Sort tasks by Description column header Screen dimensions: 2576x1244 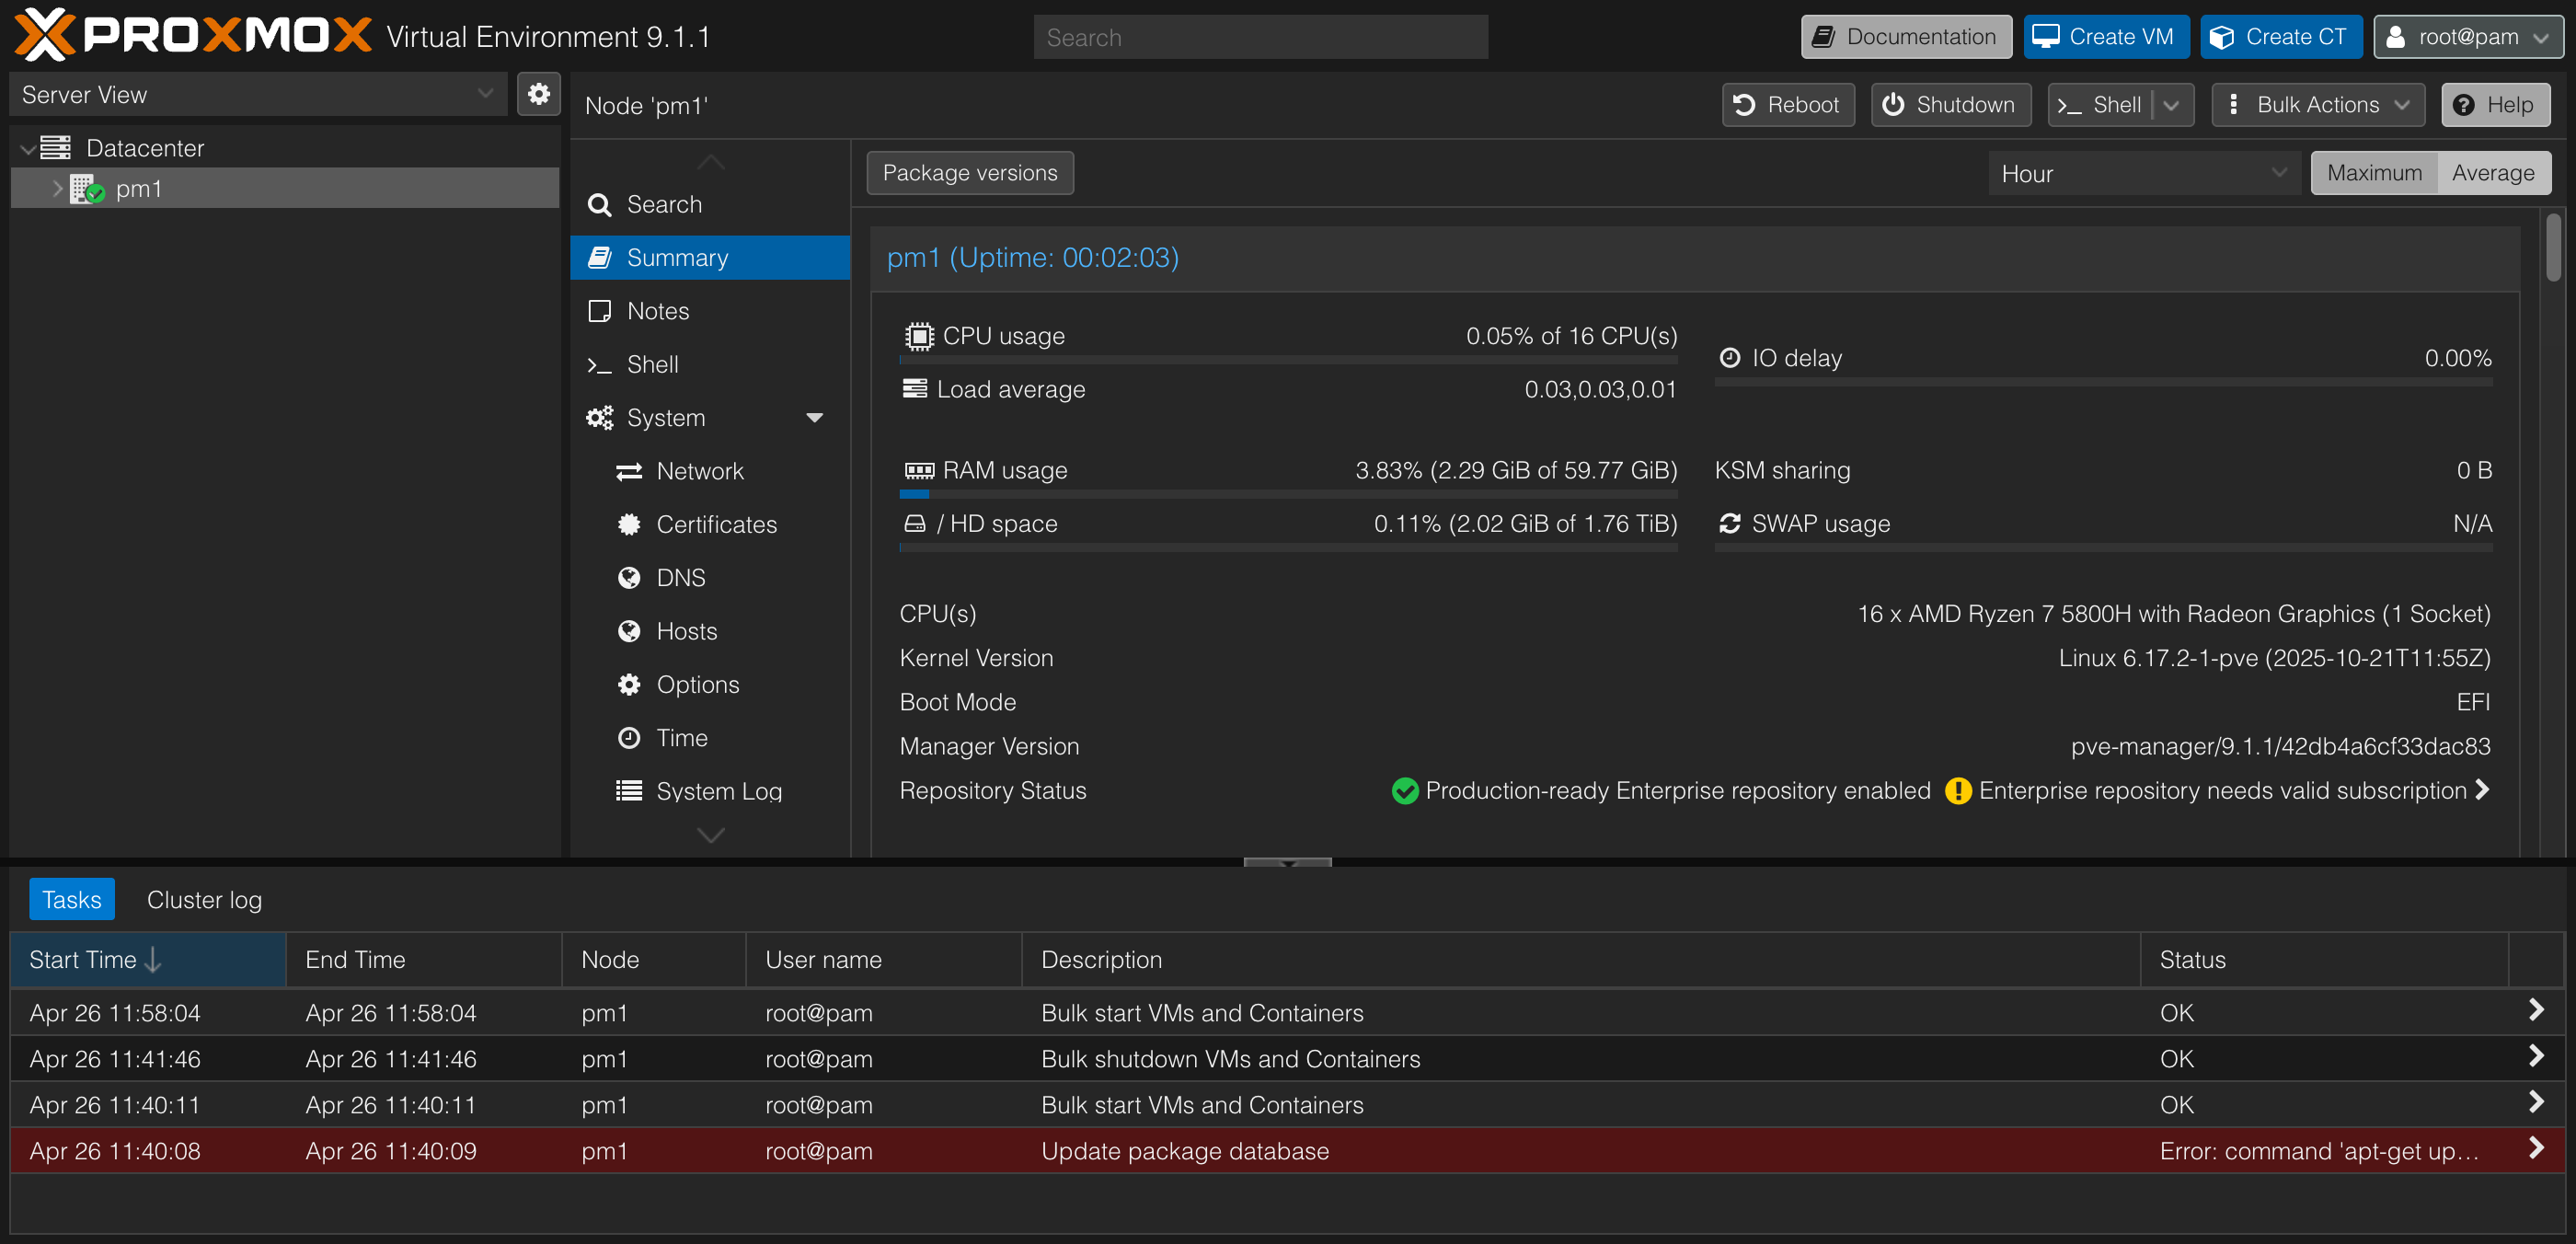[x=1581, y=960]
